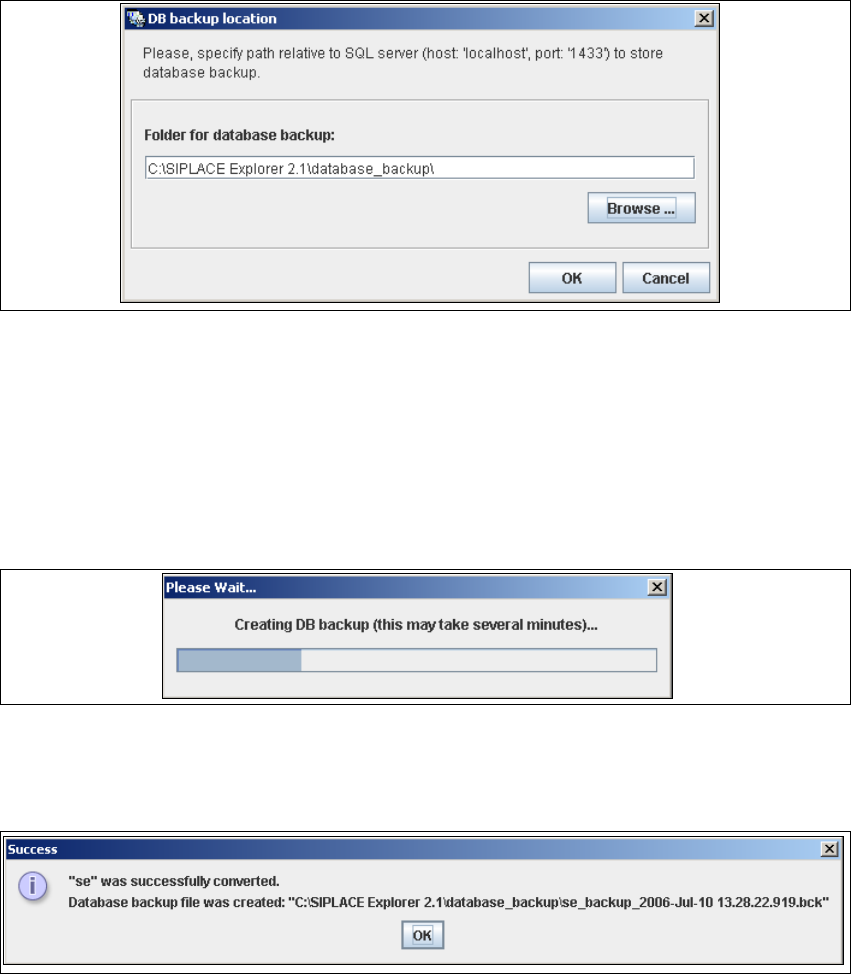Image resolution: width=851 pixels, height=974 pixels.
Task: Click the DB backup location title icon
Action: point(135,19)
